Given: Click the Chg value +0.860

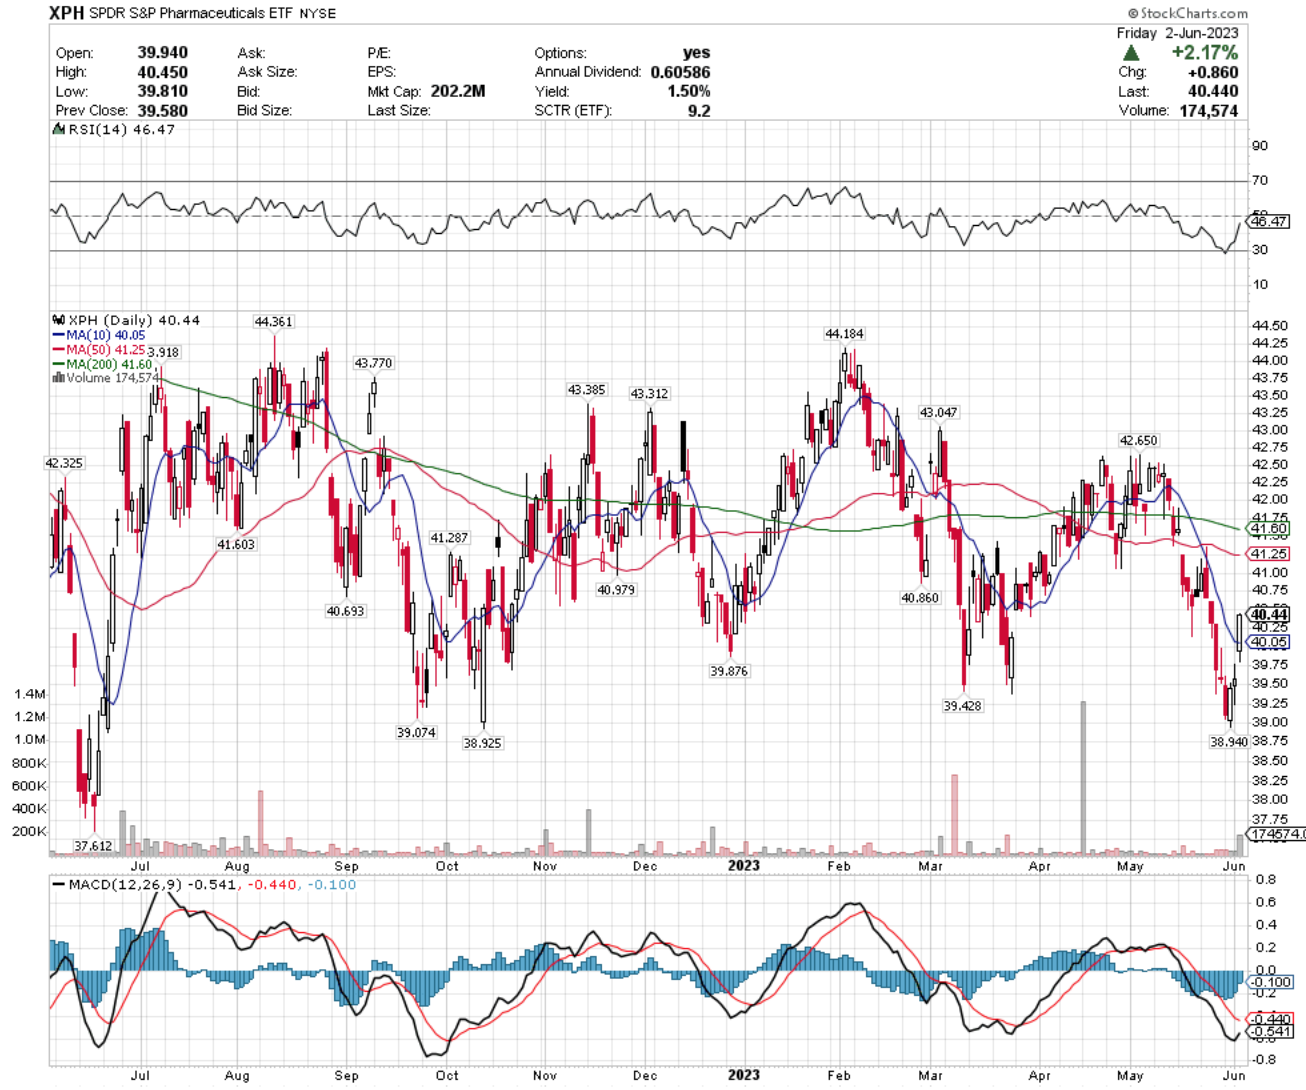Looking at the screenshot, I should click(x=1212, y=72).
